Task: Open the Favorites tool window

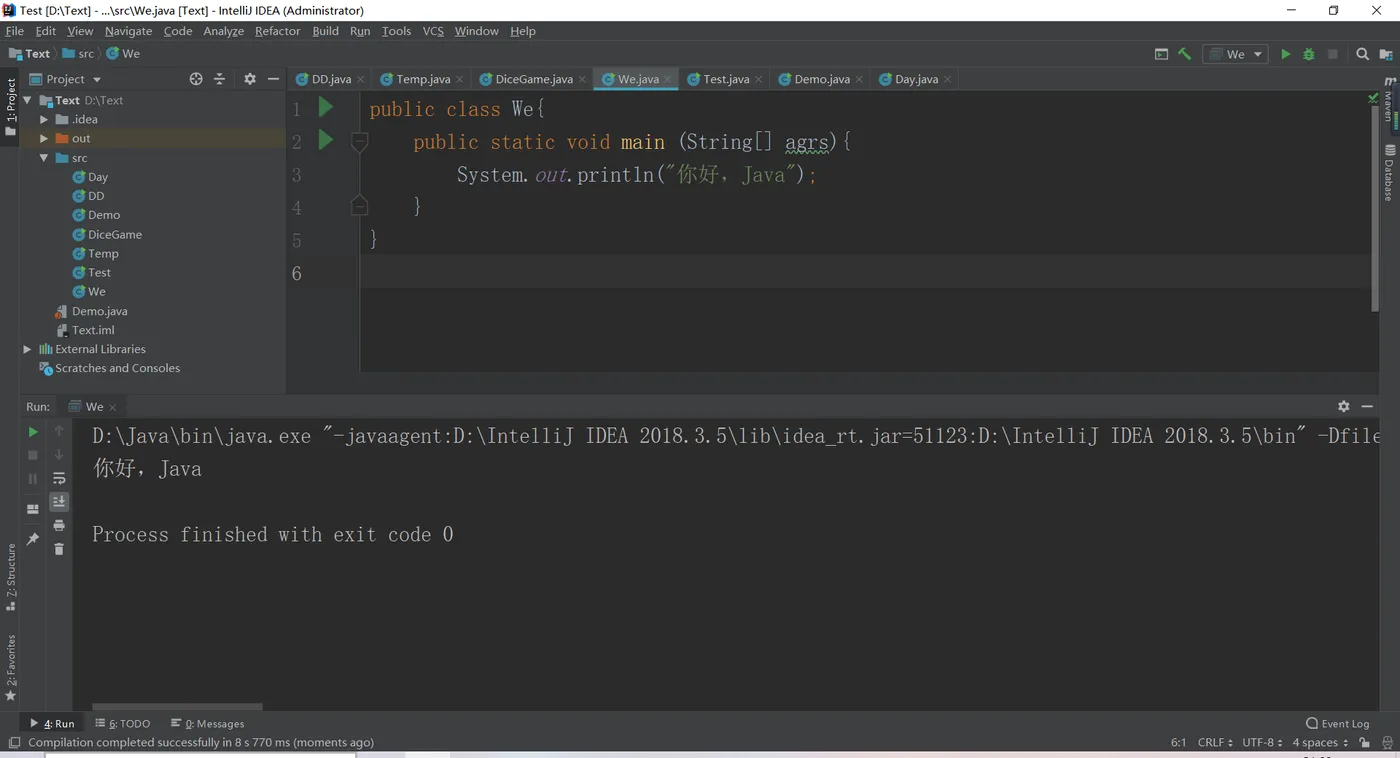Action: (11, 667)
